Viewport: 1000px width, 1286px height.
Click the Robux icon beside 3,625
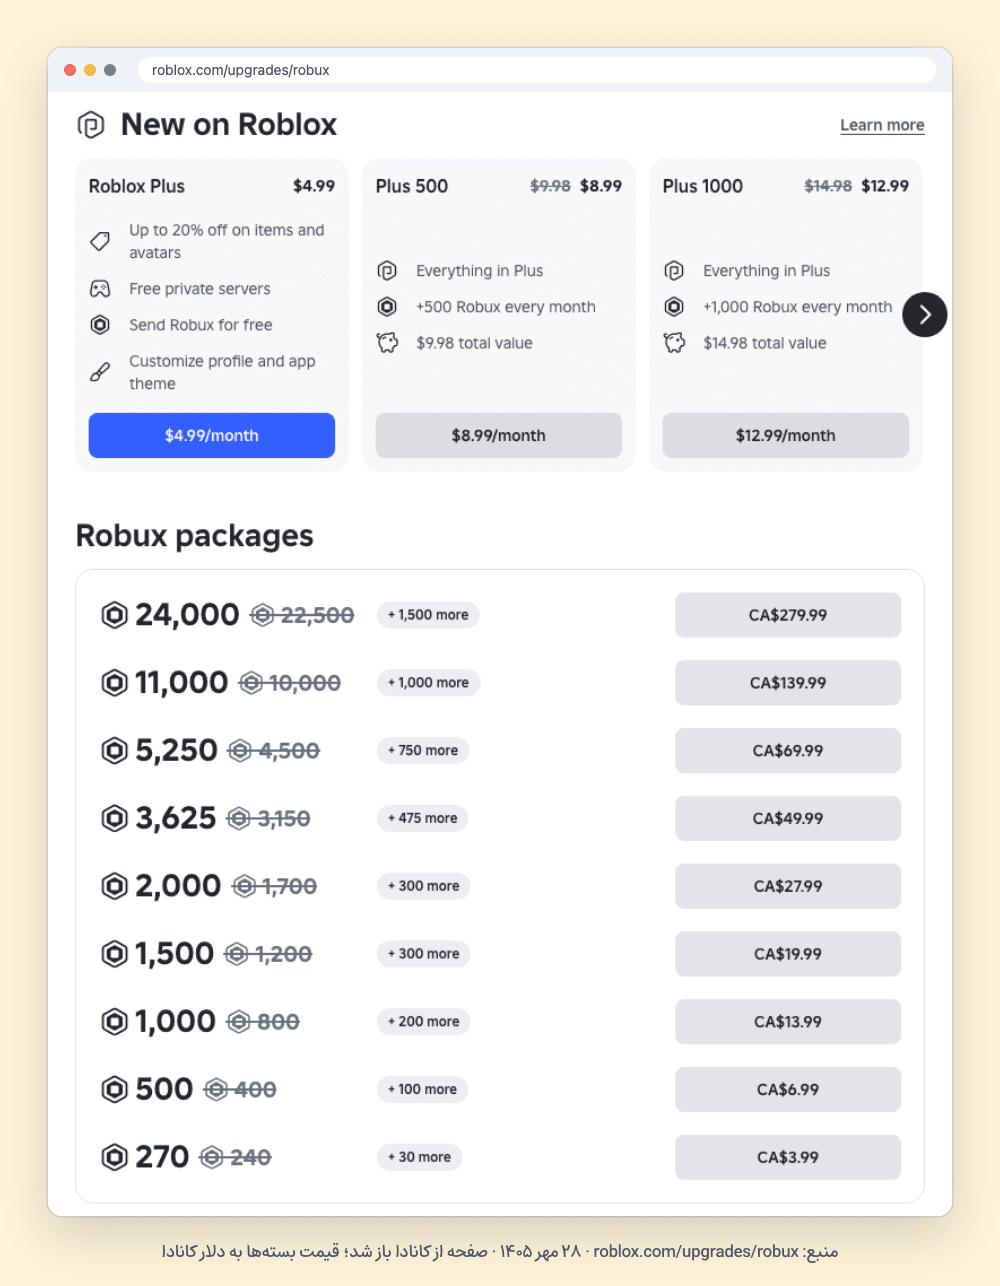pos(115,818)
